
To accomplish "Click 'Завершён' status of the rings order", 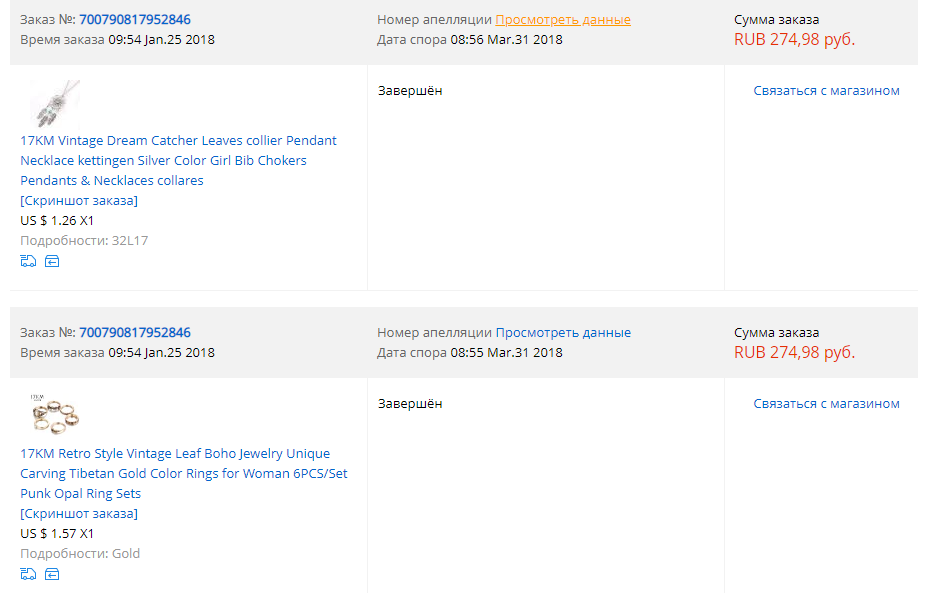I will [410, 403].
